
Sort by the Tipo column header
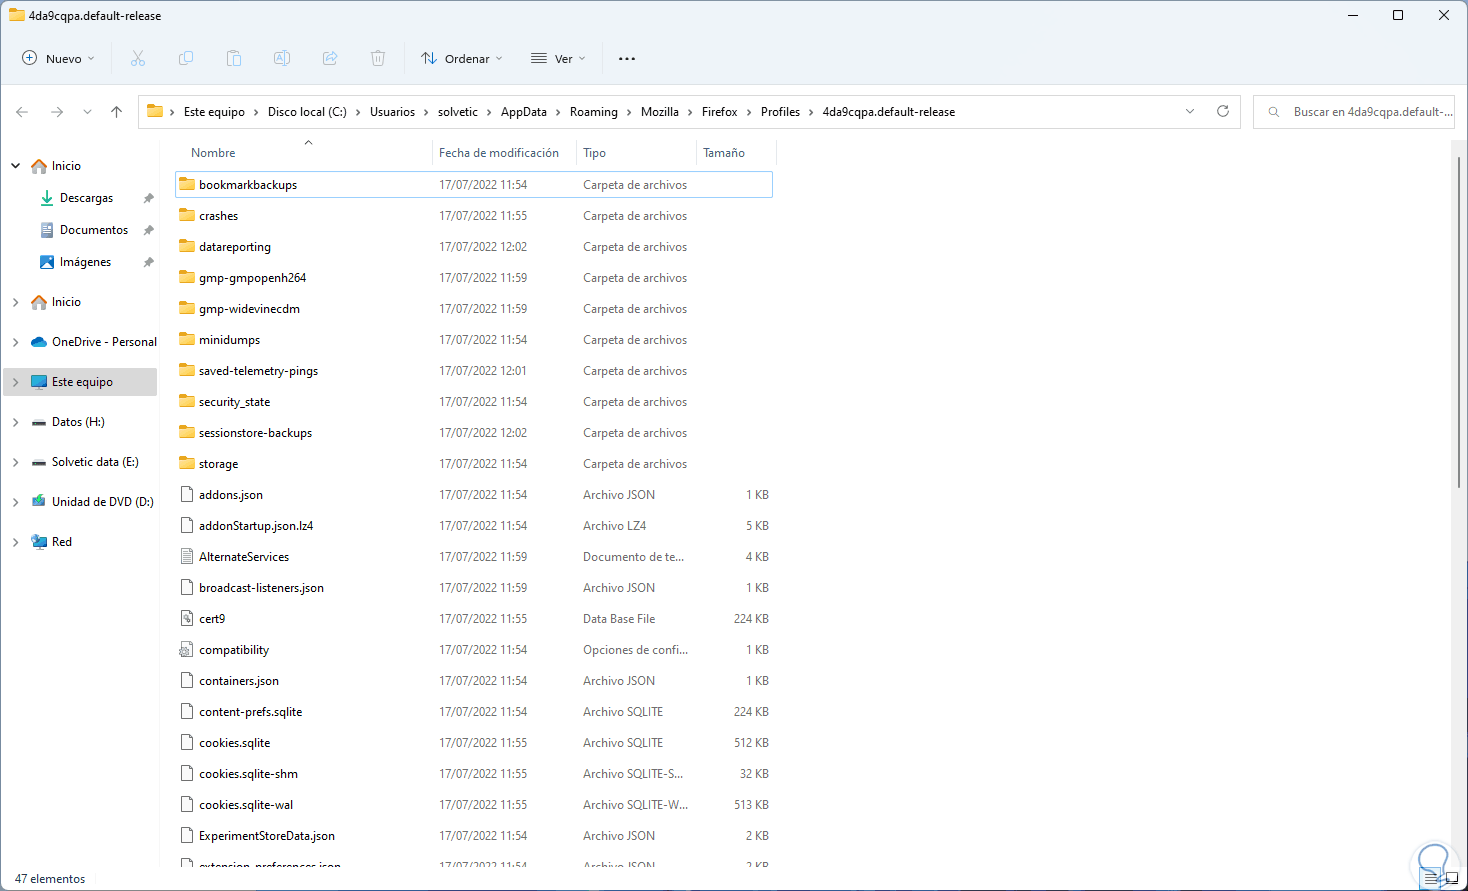coord(594,153)
